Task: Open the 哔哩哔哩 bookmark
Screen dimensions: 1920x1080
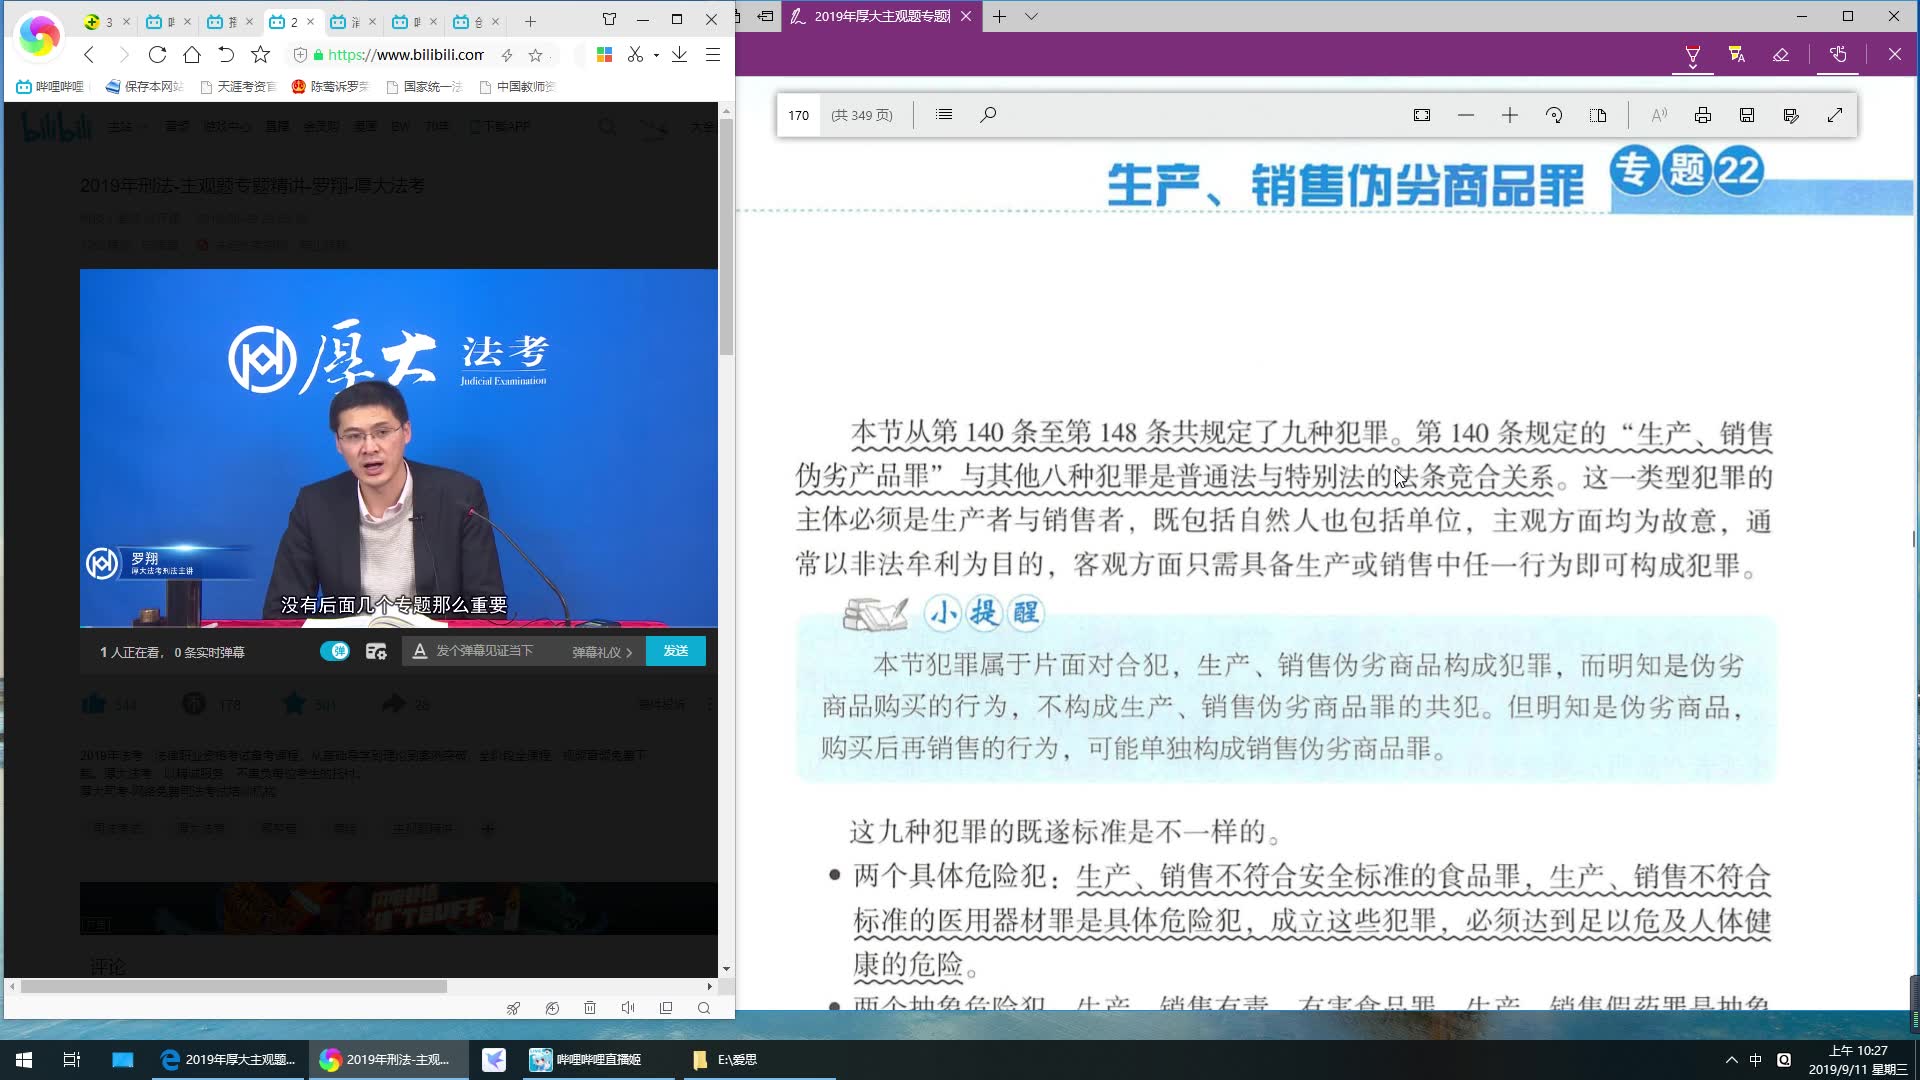Action: pyautogui.click(x=50, y=87)
